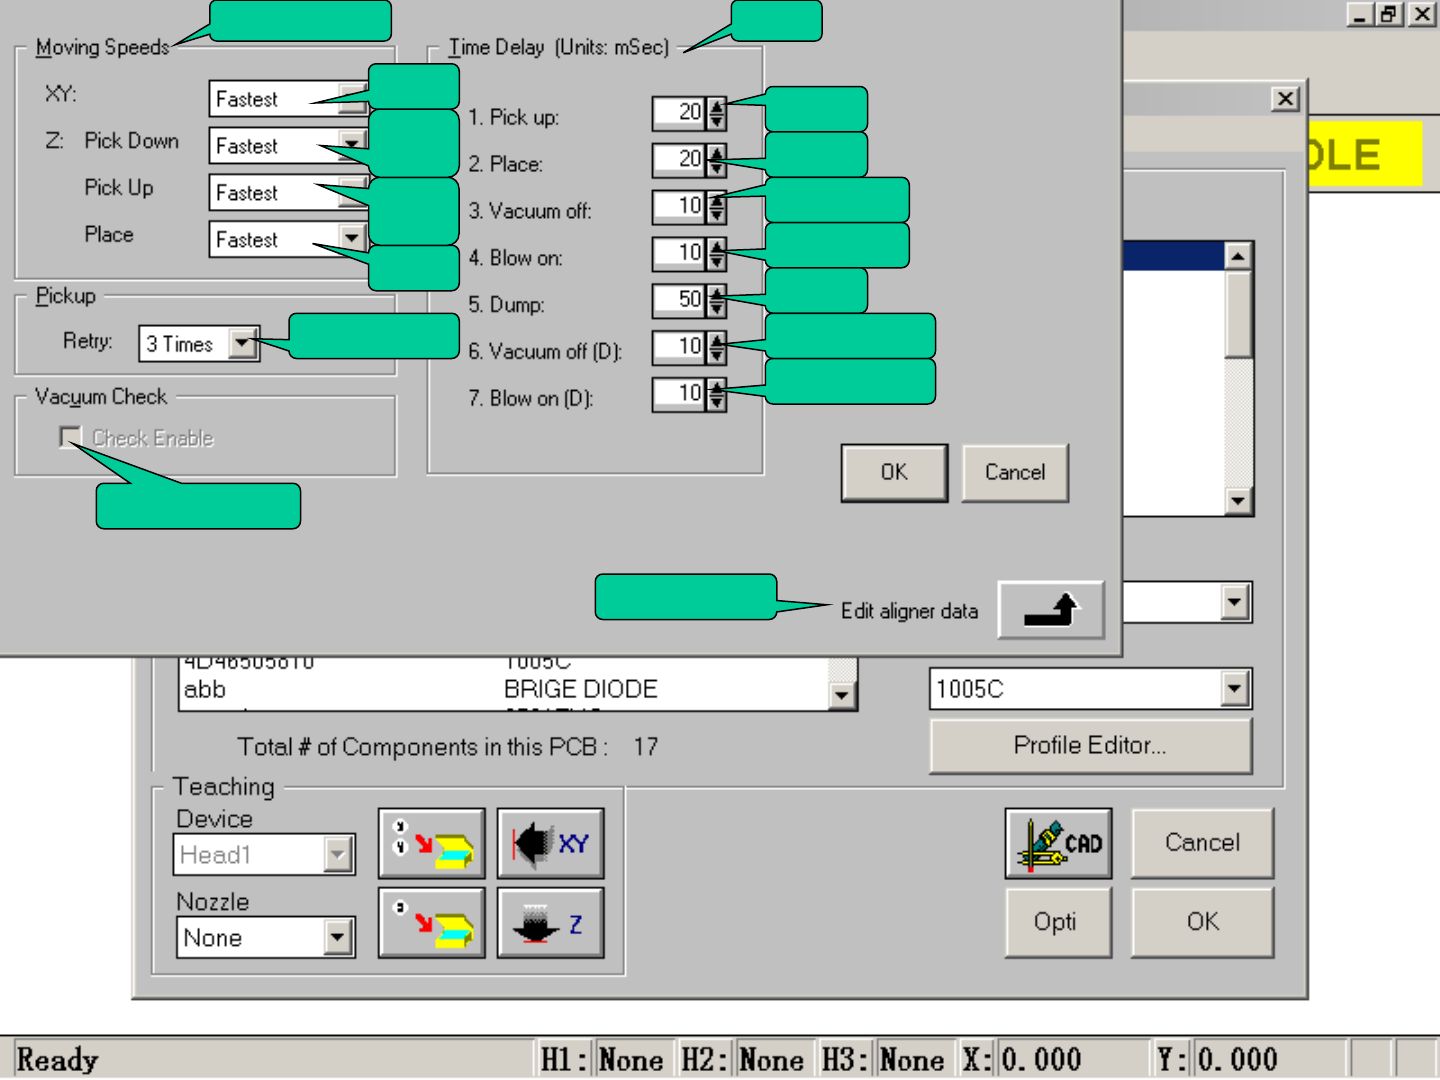
Task: Click the two-dot teaching icon beside the XY button
Action: point(432,843)
